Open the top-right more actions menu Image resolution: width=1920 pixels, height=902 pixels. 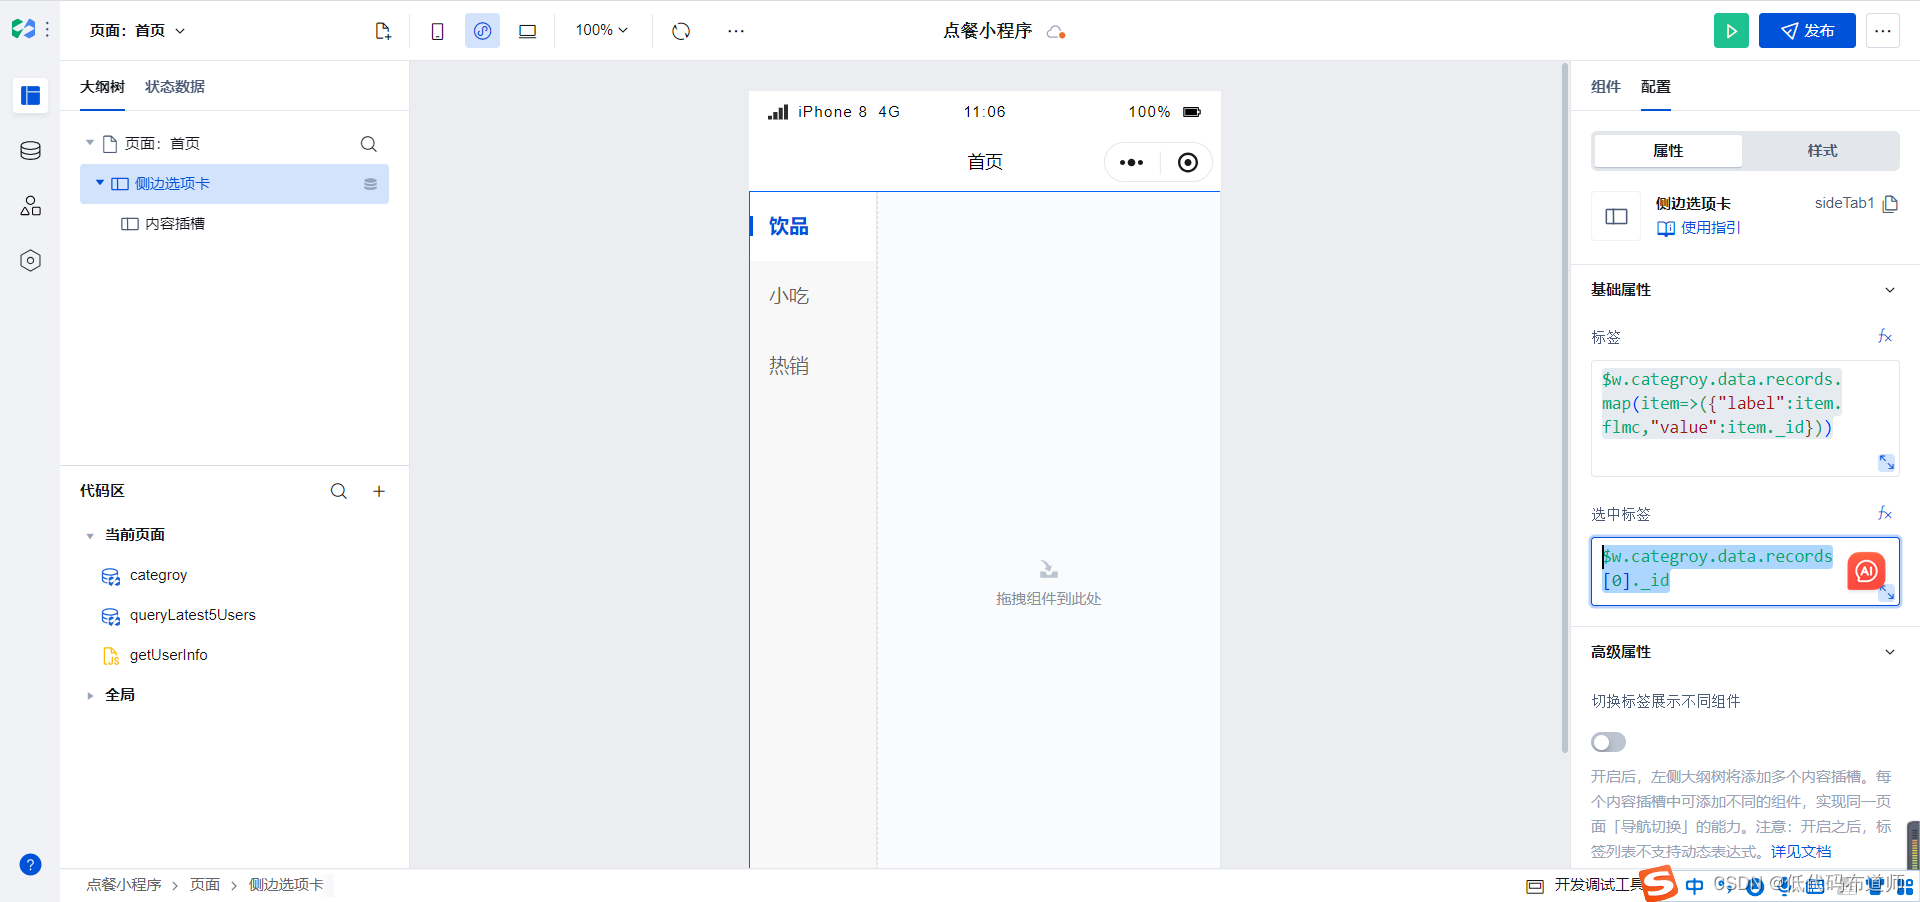tap(1883, 31)
